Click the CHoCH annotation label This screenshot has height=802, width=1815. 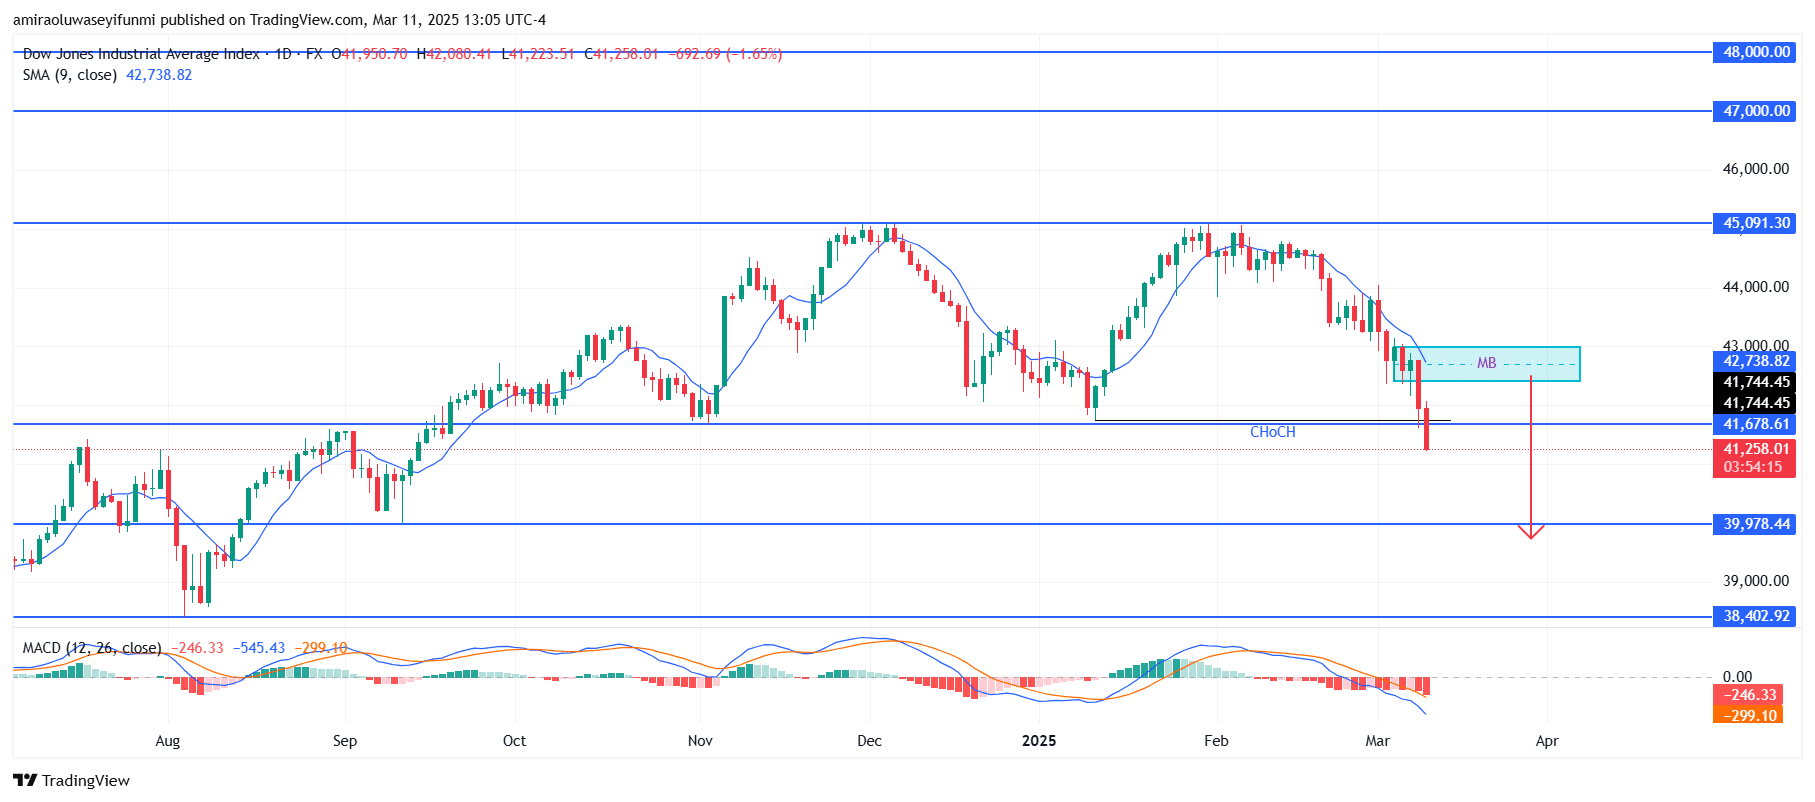click(x=1272, y=432)
